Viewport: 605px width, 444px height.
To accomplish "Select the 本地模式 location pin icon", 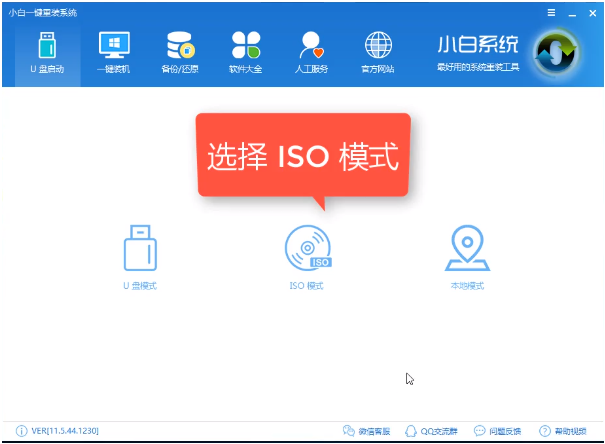I will point(467,248).
